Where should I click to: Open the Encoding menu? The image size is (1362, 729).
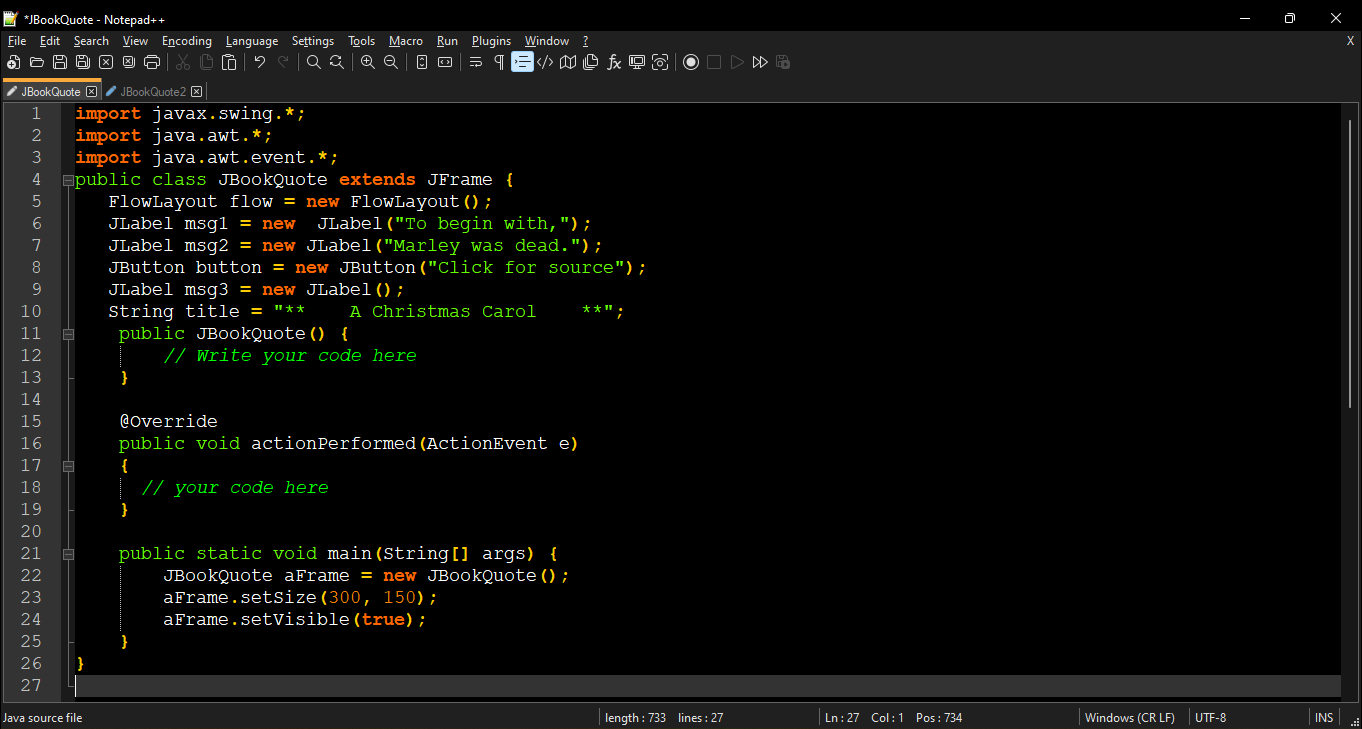click(x=187, y=41)
